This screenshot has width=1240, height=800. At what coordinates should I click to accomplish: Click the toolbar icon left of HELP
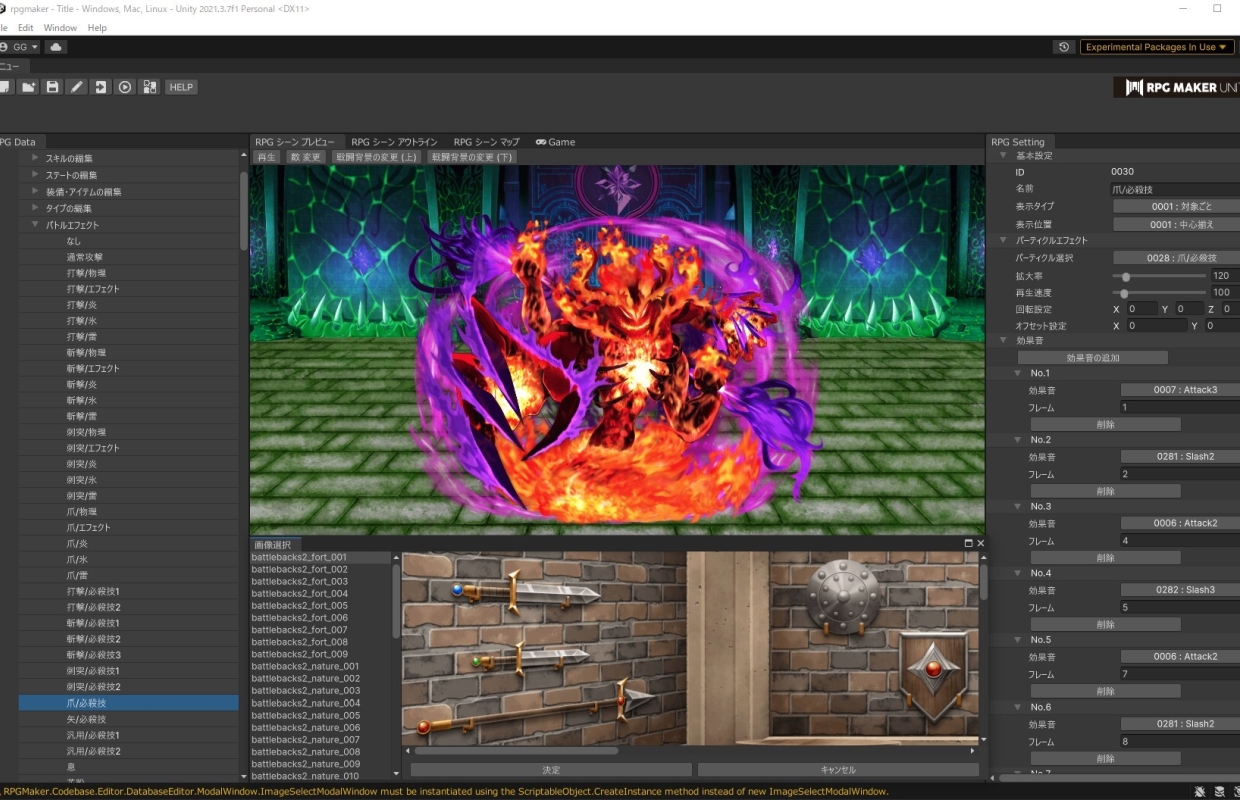click(x=149, y=87)
